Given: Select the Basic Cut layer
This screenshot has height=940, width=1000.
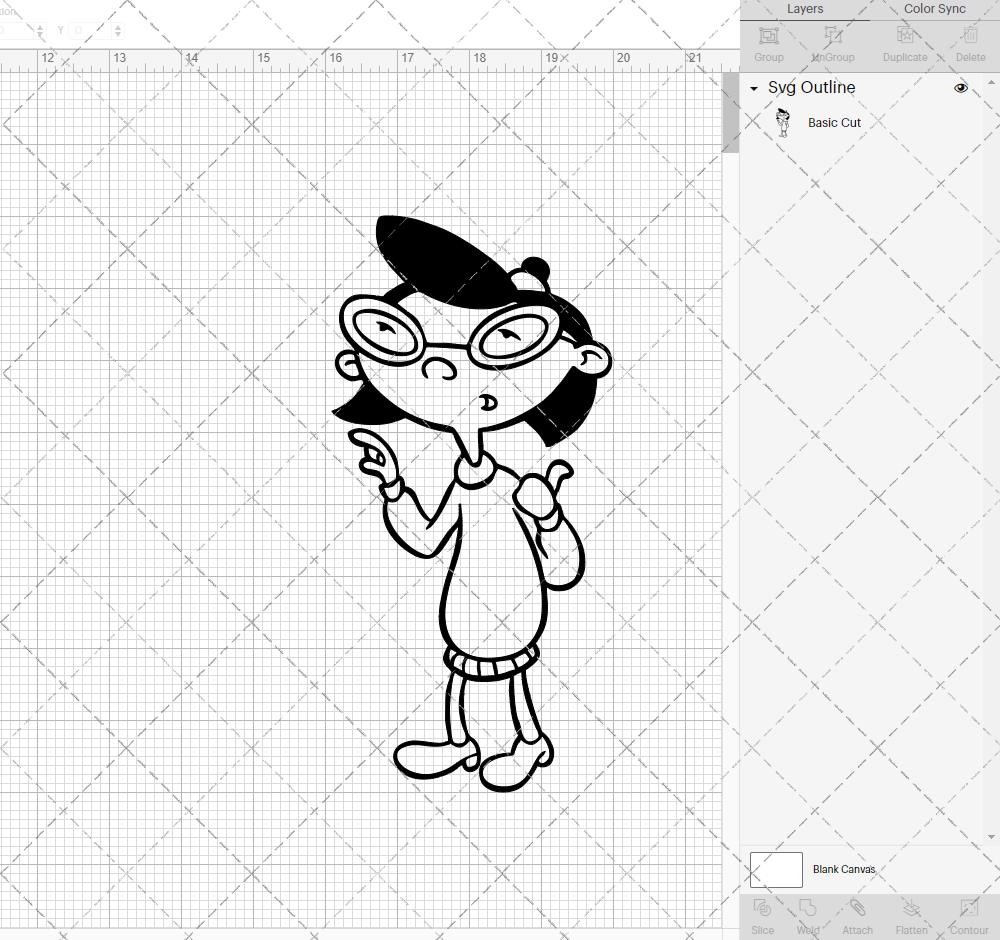Looking at the screenshot, I should (834, 123).
